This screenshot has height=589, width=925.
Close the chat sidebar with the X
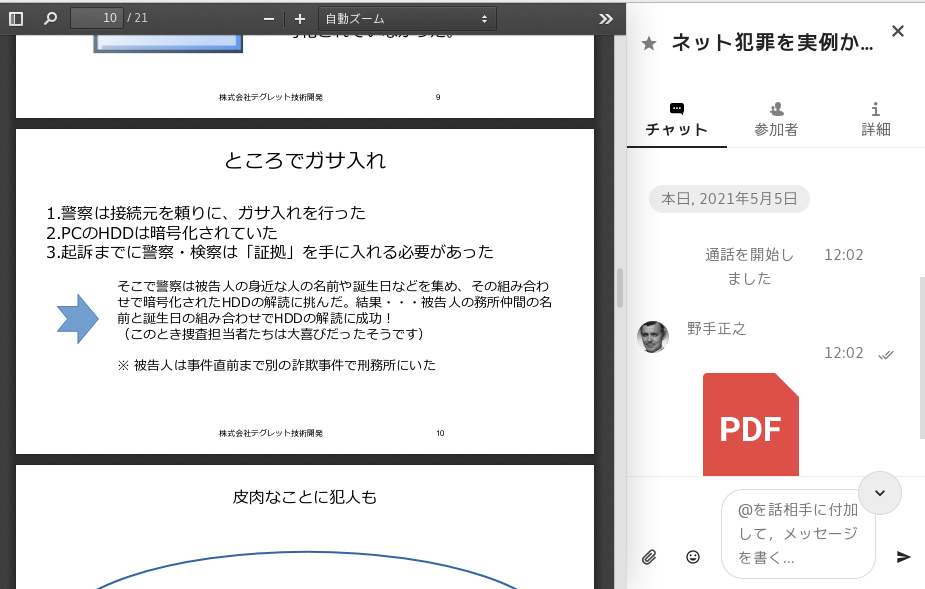(898, 31)
